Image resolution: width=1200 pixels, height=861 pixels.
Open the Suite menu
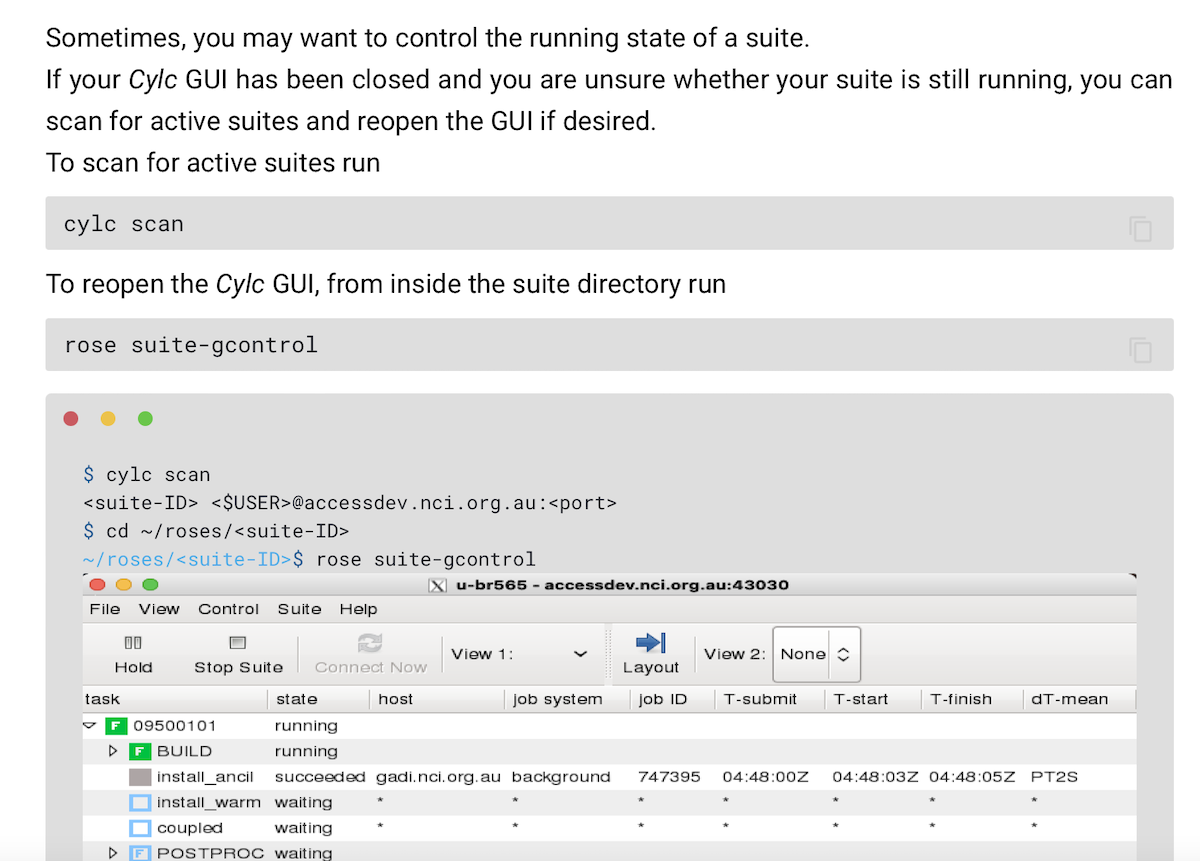tap(299, 609)
